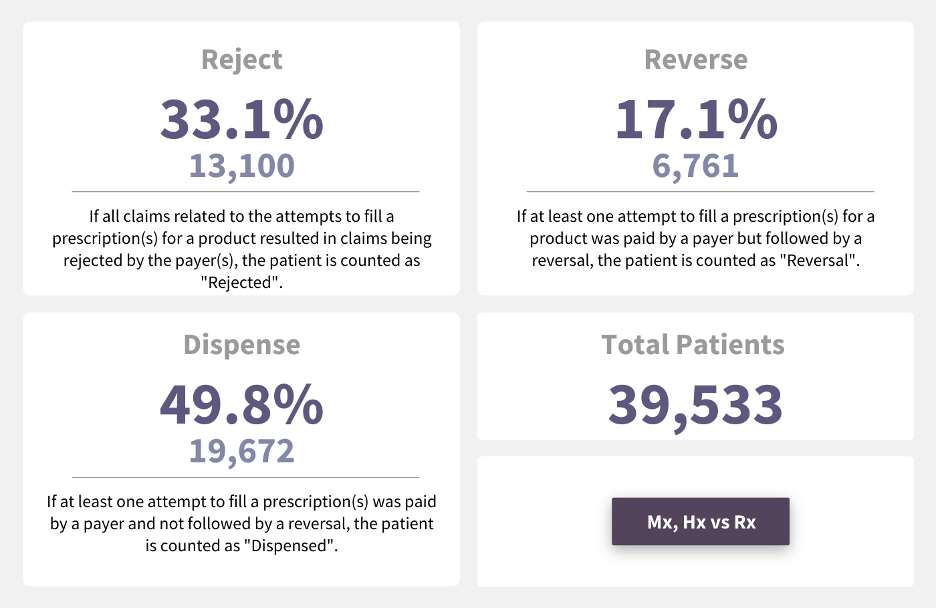Click the Reversal definition paragraph
Viewport: 936px width, 608px height.
pos(696,239)
